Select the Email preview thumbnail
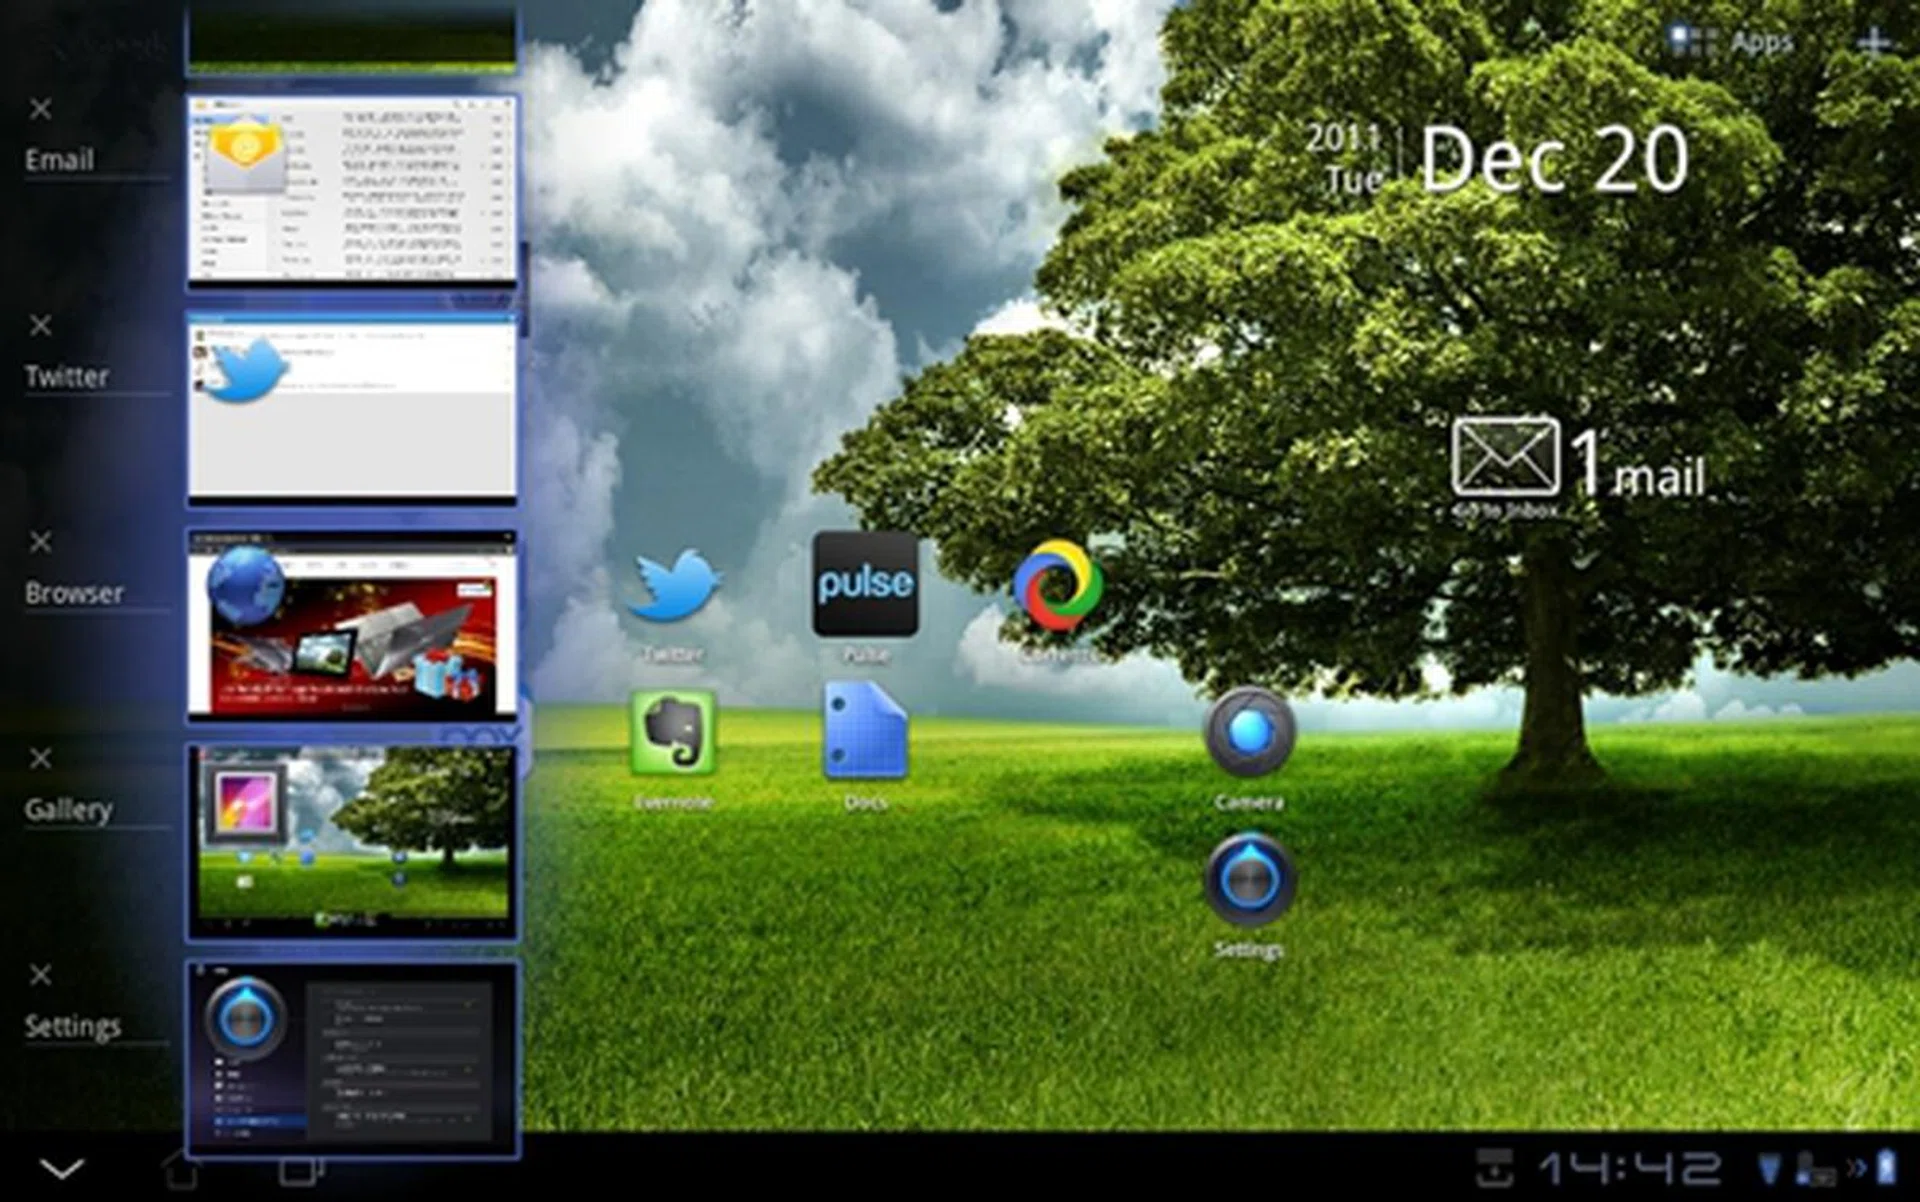The height and width of the screenshot is (1202, 1920). coord(352,190)
